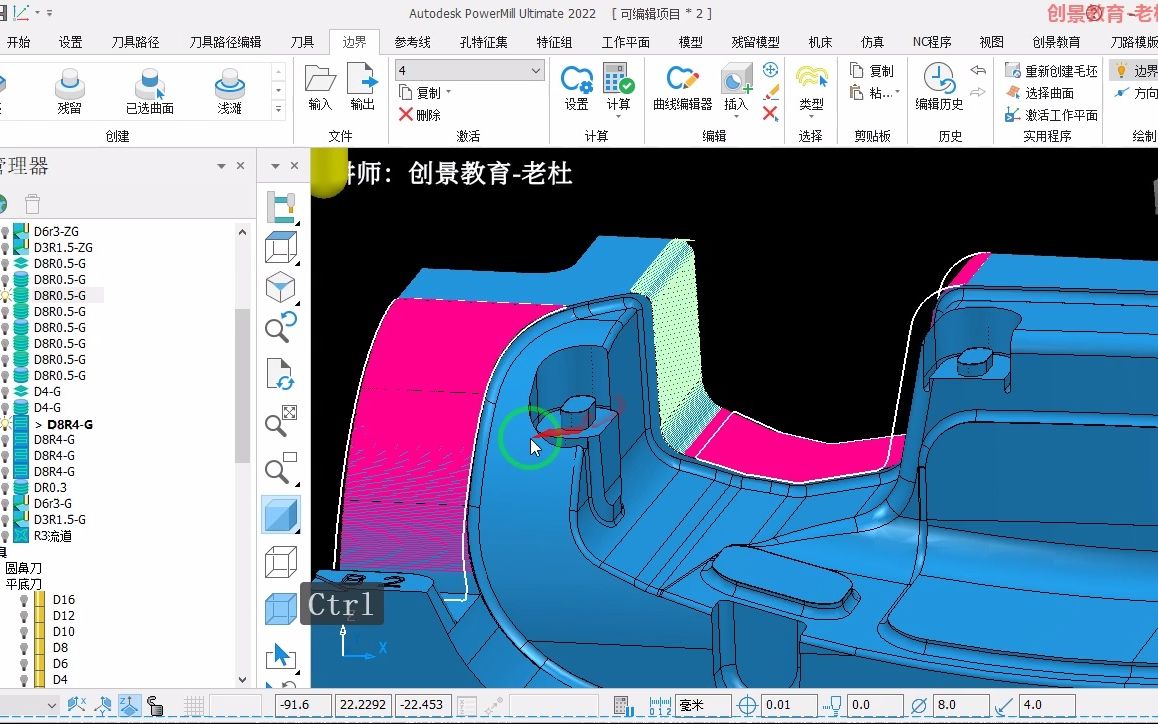This screenshot has height=724, width=1158.
Task: Click the red X icon in Edit group
Action: click(770, 114)
